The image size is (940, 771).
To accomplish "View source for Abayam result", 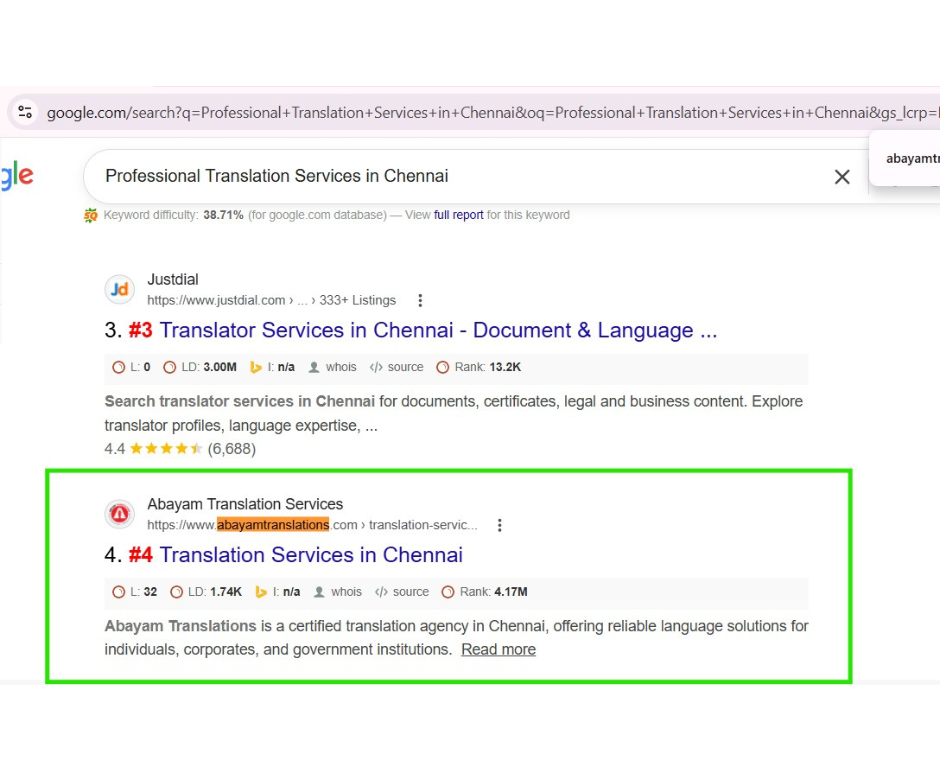I will pyautogui.click(x=402, y=592).
